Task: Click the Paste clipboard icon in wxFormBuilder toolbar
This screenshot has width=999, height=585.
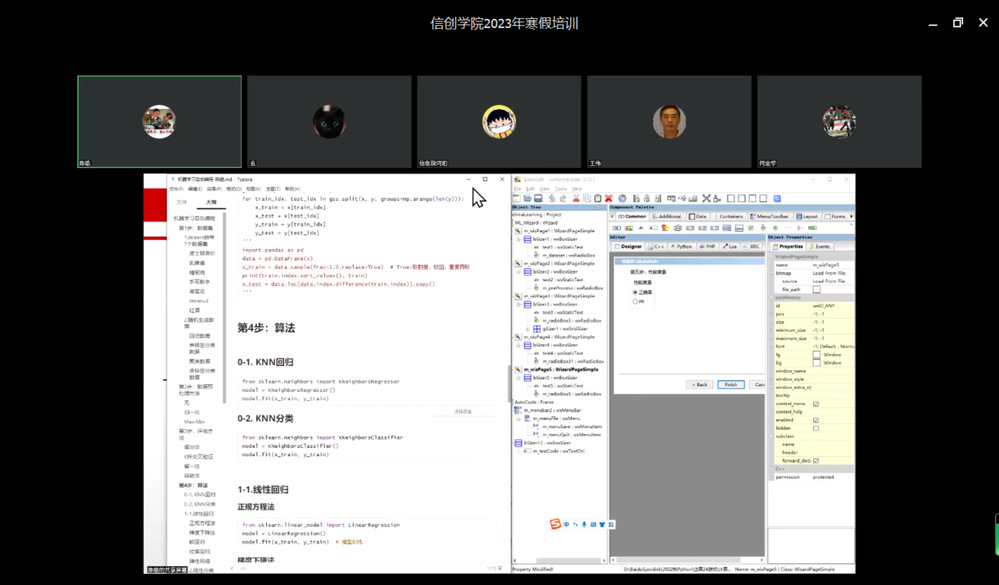Action: 598,199
